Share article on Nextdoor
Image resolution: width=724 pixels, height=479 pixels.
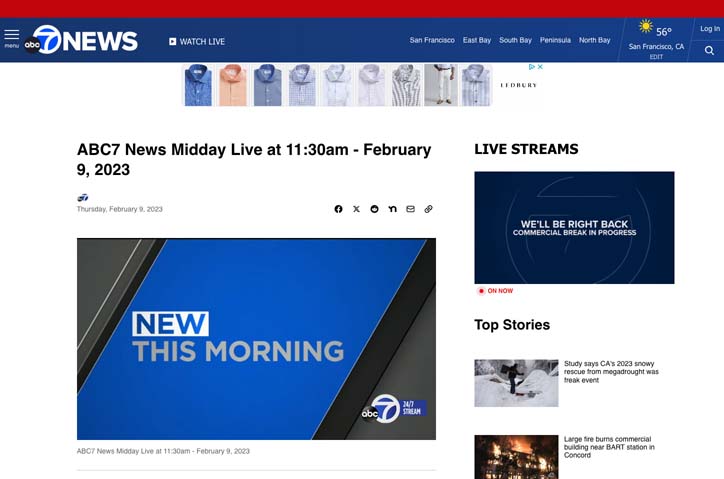pyautogui.click(x=392, y=209)
